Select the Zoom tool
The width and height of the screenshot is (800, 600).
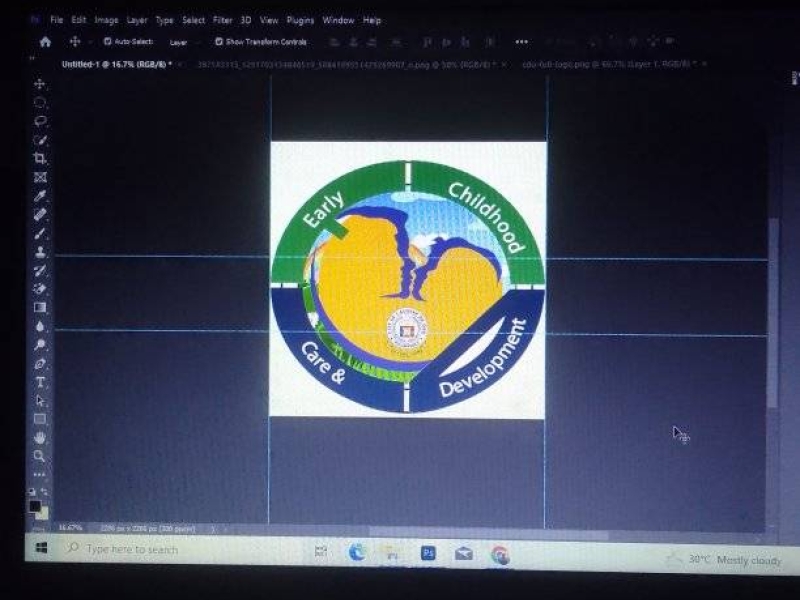pyautogui.click(x=40, y=456)
